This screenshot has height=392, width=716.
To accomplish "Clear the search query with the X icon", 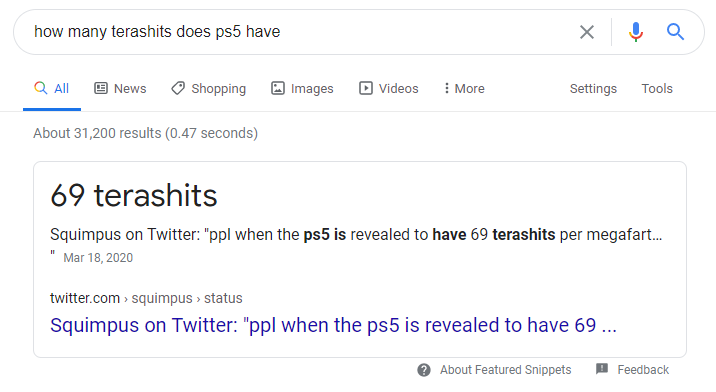I will click(x=587, y=32).
